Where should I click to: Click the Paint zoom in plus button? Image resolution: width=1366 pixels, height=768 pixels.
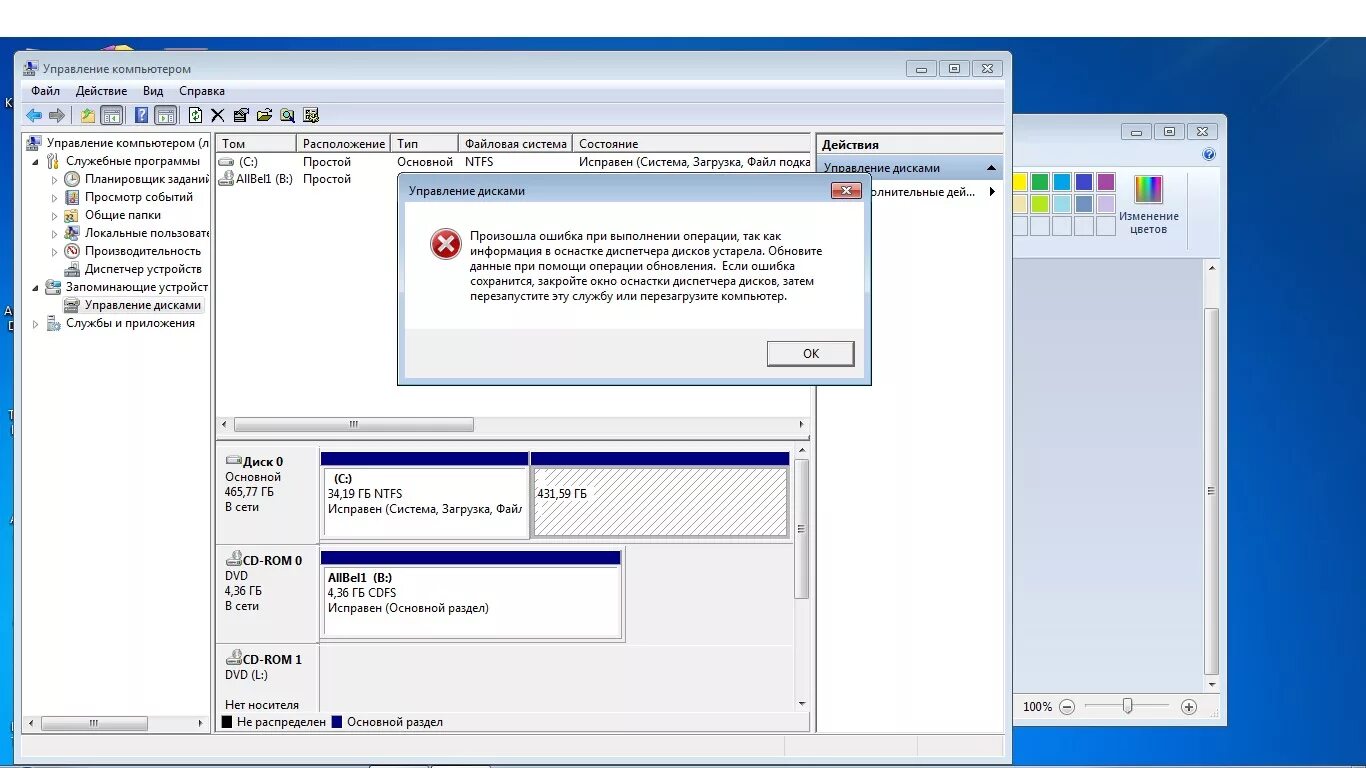tap(1189, 707)
